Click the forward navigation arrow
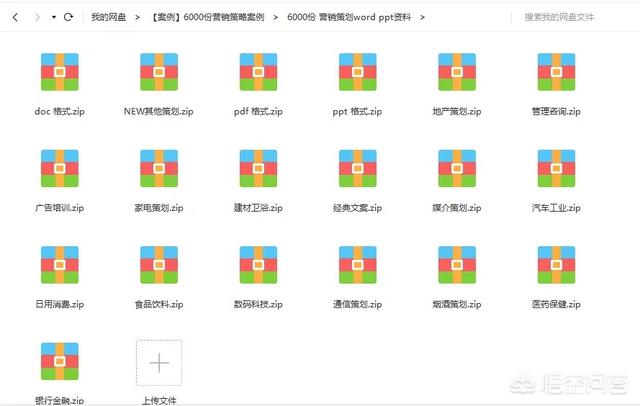The height and width of the screenshot is (406, 640). point(37,18)
